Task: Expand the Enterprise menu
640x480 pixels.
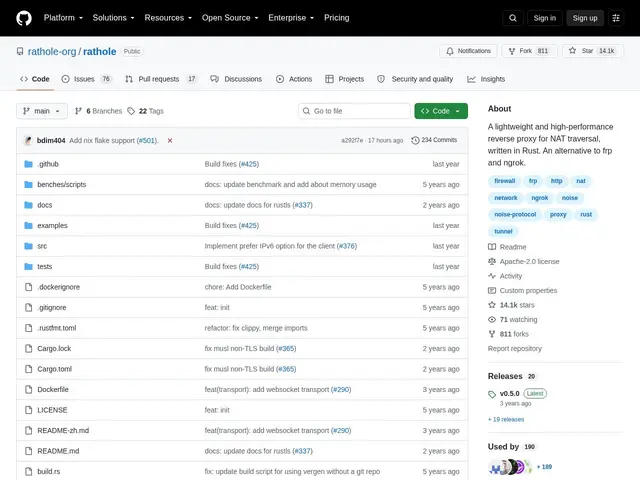Action: pyautogui.click(x=291, y=18)
